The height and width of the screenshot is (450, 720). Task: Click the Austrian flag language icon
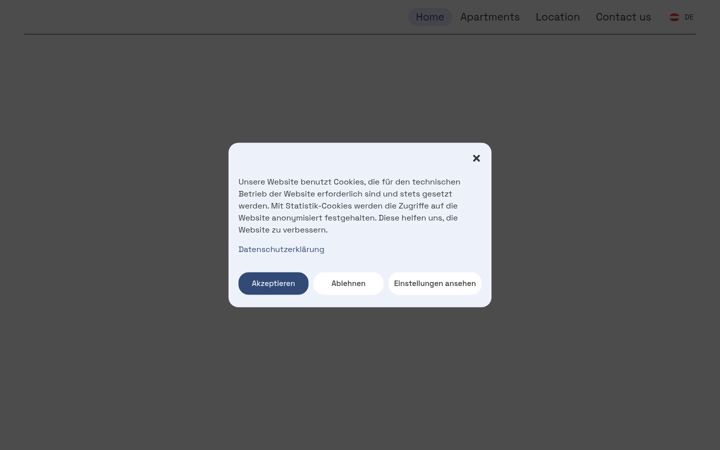click(674, 17)
